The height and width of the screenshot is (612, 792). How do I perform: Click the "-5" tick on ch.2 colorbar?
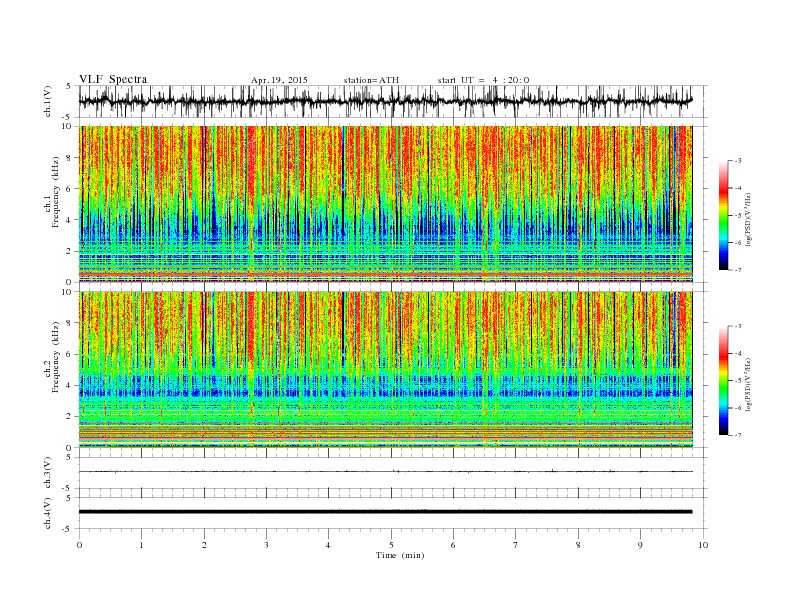coord(738,381)
